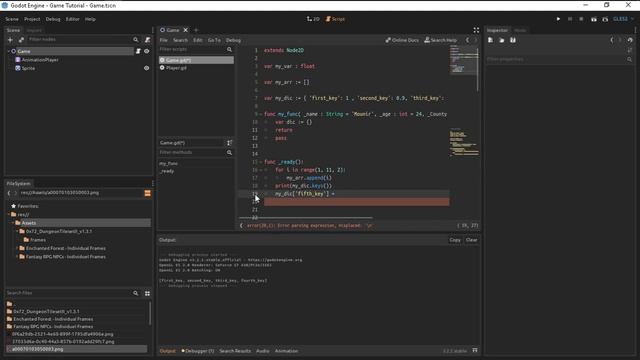Switch to the Inspector tab

pos(497,30)
